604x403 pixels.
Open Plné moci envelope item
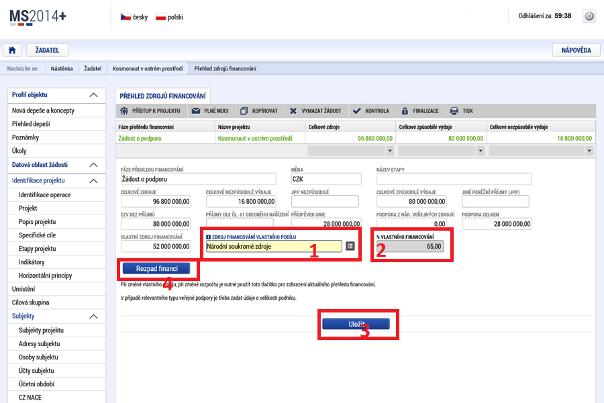(210, 111)
